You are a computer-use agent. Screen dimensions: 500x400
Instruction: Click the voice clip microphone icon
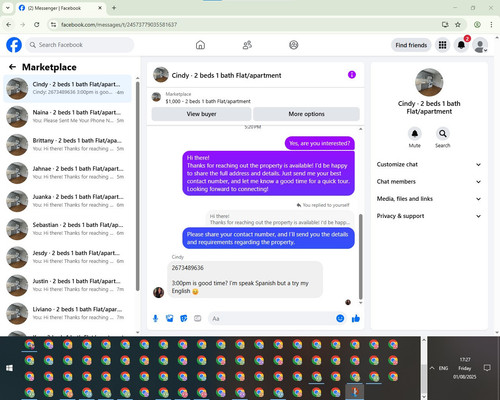pos(155,319)
